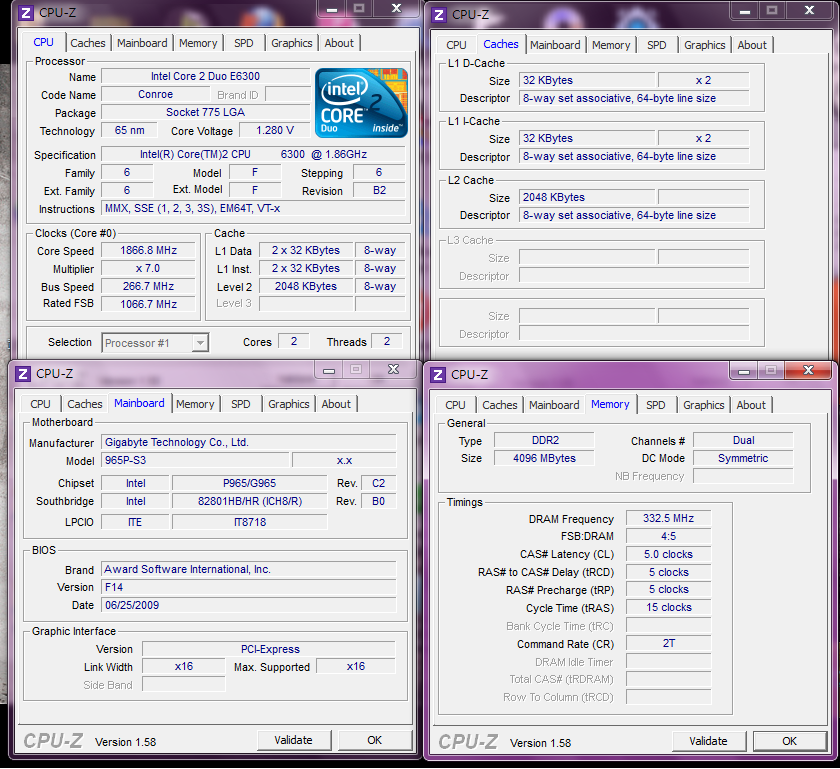Click the Intel Core 2 Duo logo
This screenshot has width=840, height=769.
point(361,103)
